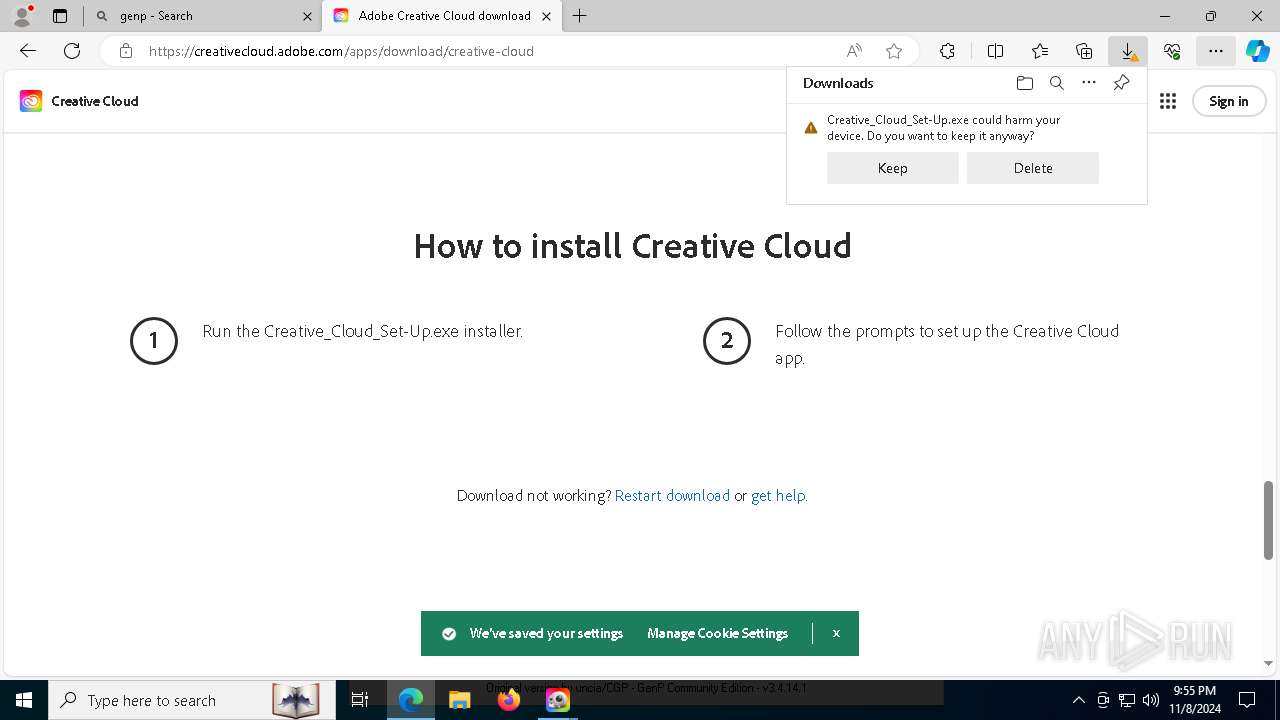Open the network tray icon
1280x720 pixels.
tap(1127, 700)
